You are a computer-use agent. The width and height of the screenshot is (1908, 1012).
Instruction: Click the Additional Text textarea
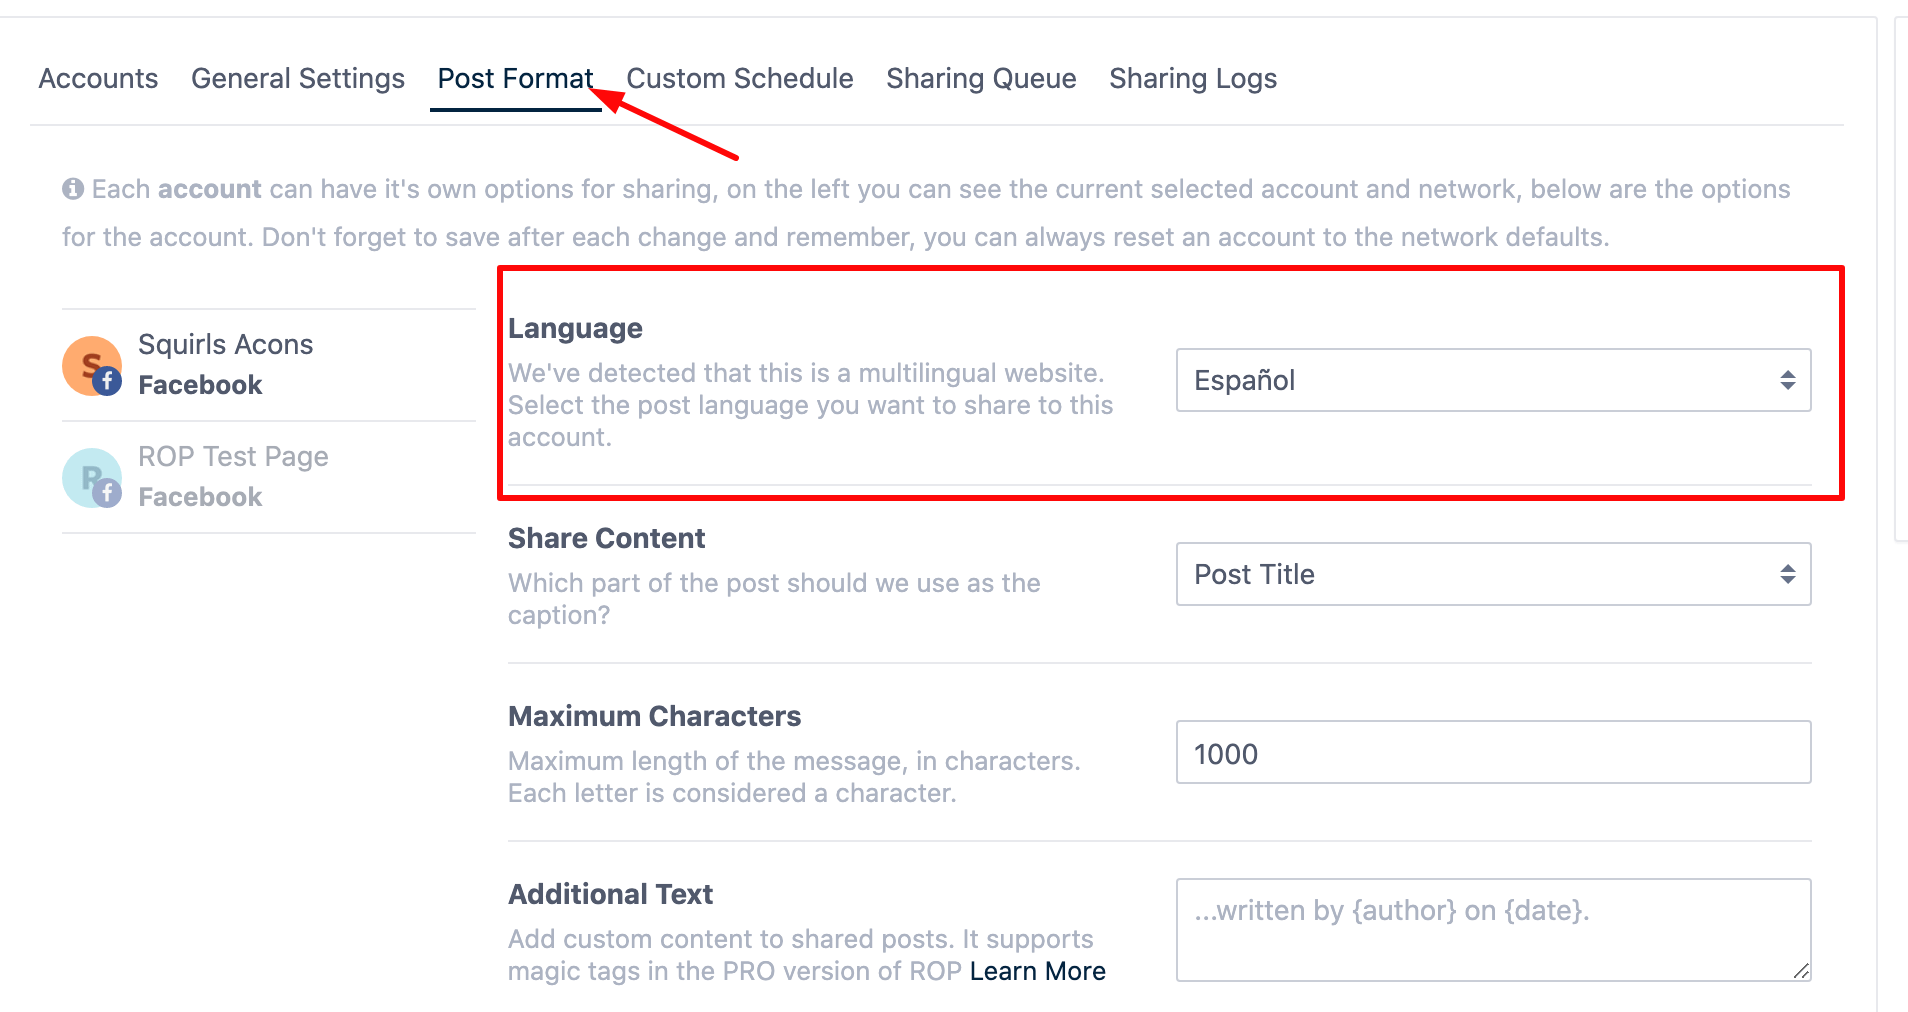point(1493,930)
